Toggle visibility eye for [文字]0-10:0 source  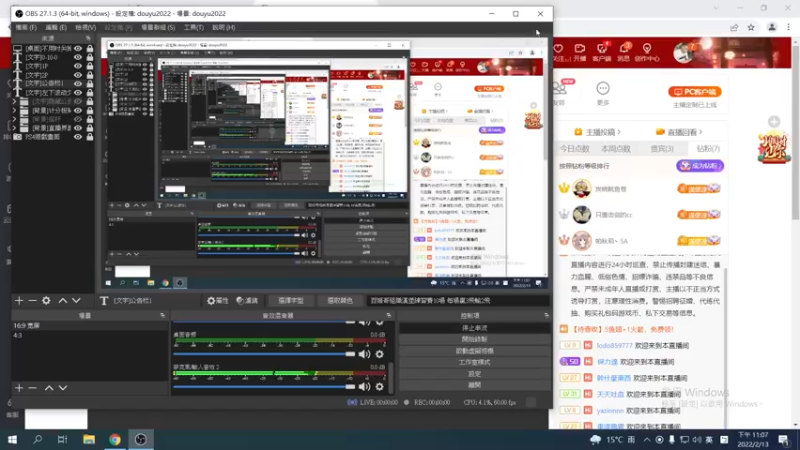point(78,57)
